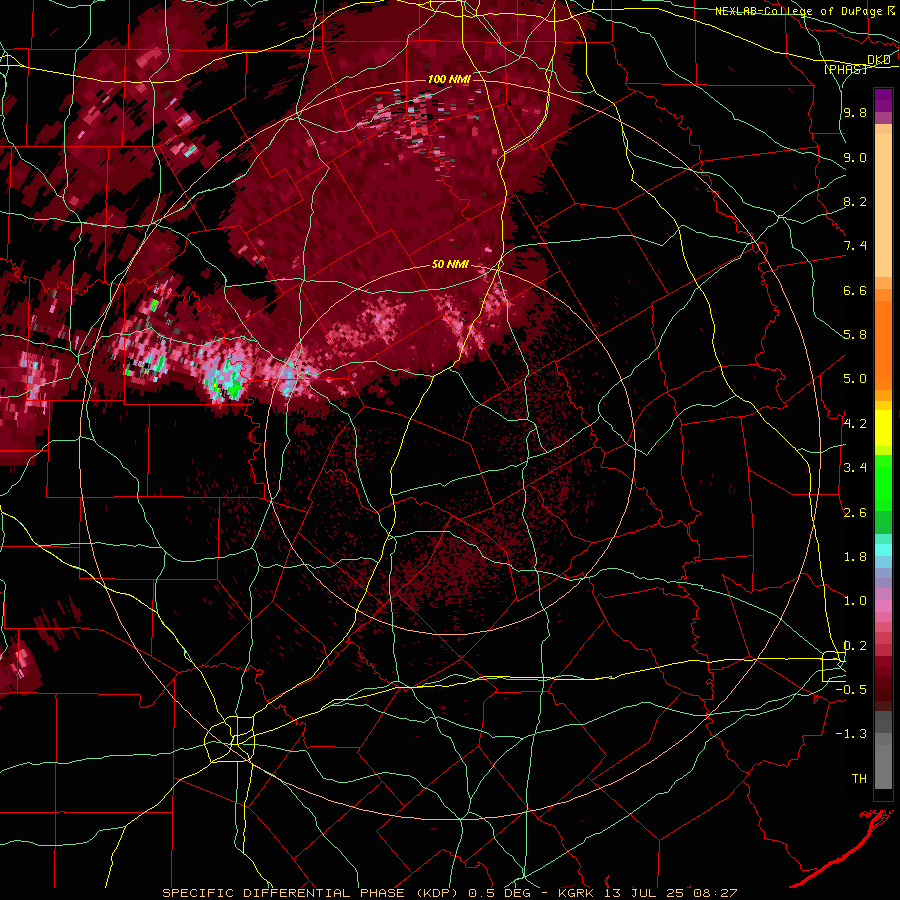Click the [PHAS] unit label above scale
This screenshot has width=900, height=900.
[x=845, y=69]
